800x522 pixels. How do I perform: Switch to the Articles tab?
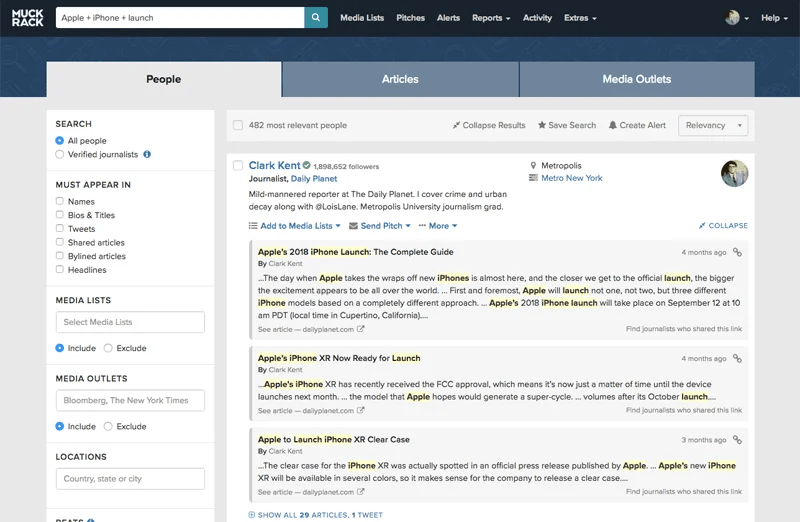(x=400, y=80)
